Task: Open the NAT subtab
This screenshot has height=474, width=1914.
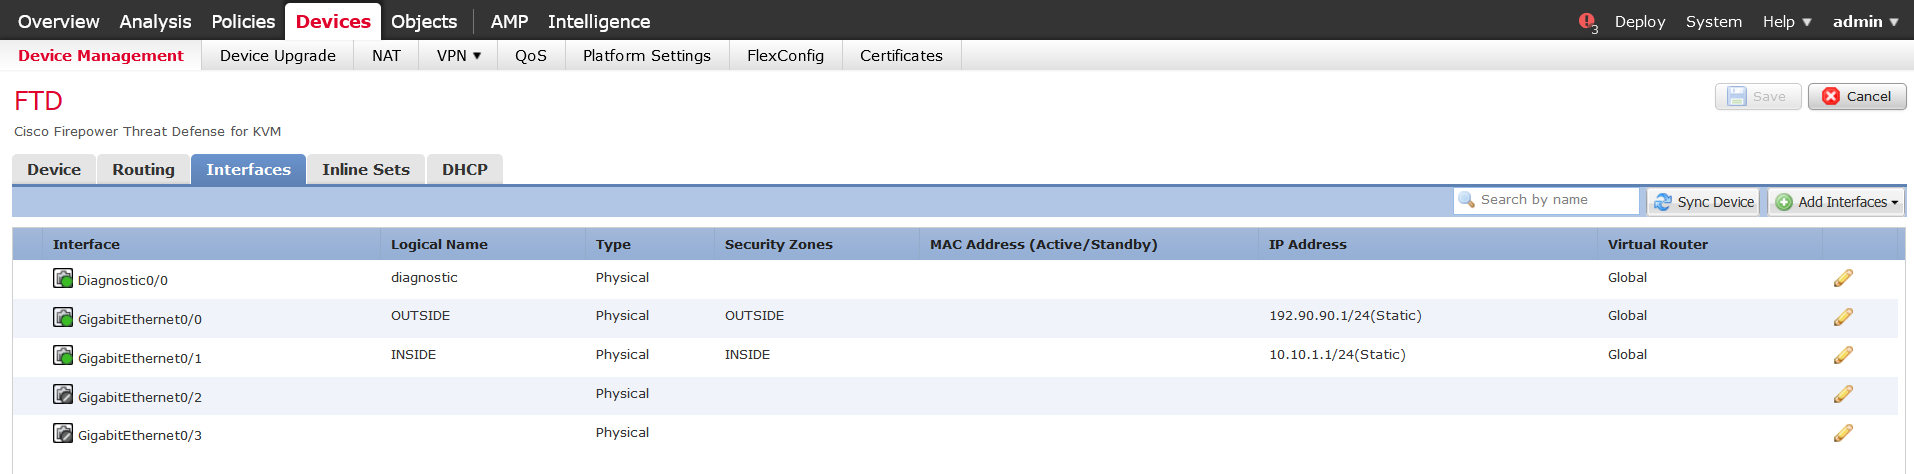Action: pyautogui.click(x=386, y=55)
